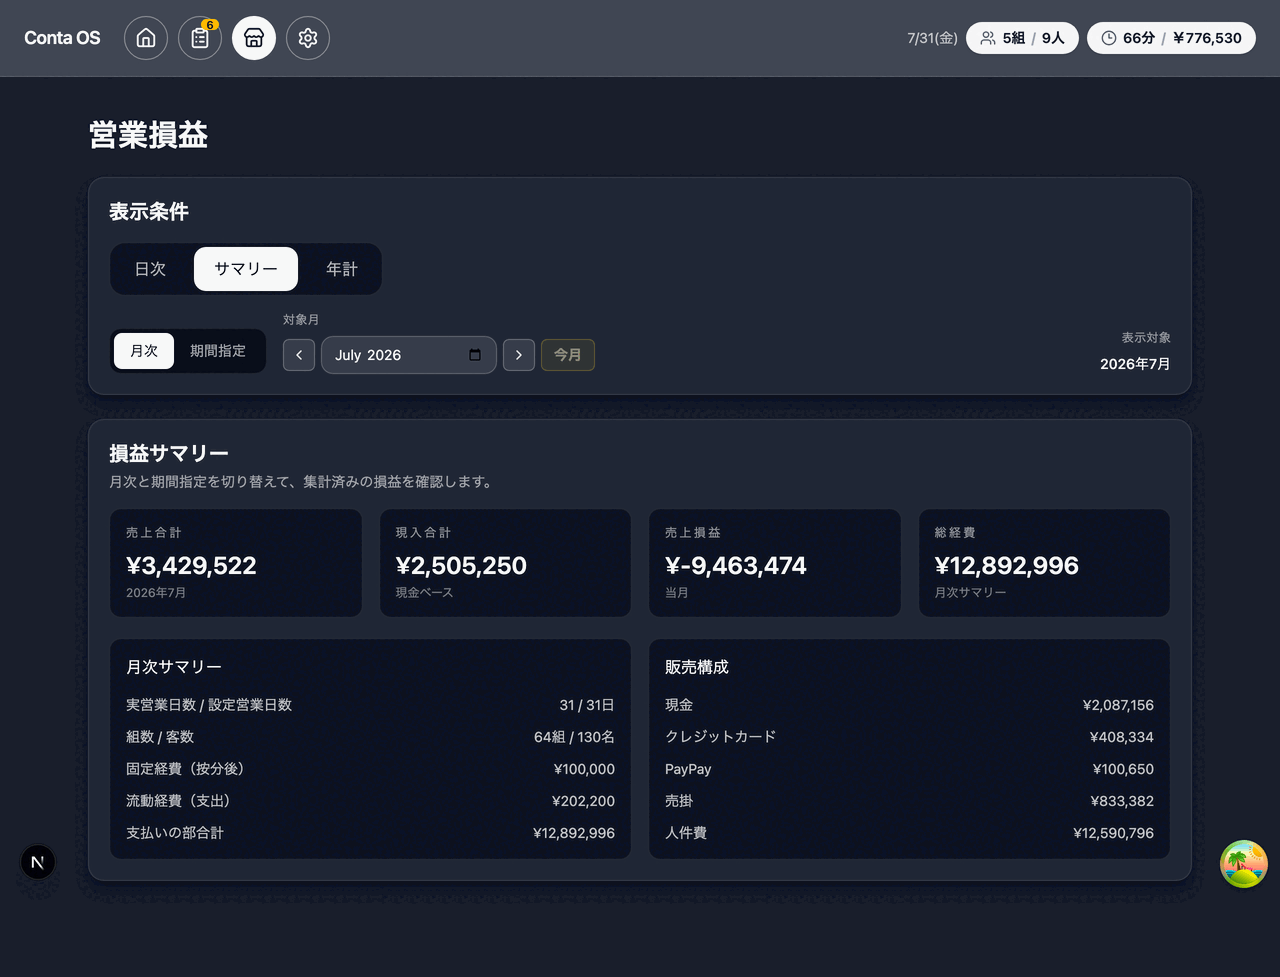Image resolution: width=1280 pixels, height=977 pixels.
Task: Click the palm tree avatar icon
Action: (1244, 864)
